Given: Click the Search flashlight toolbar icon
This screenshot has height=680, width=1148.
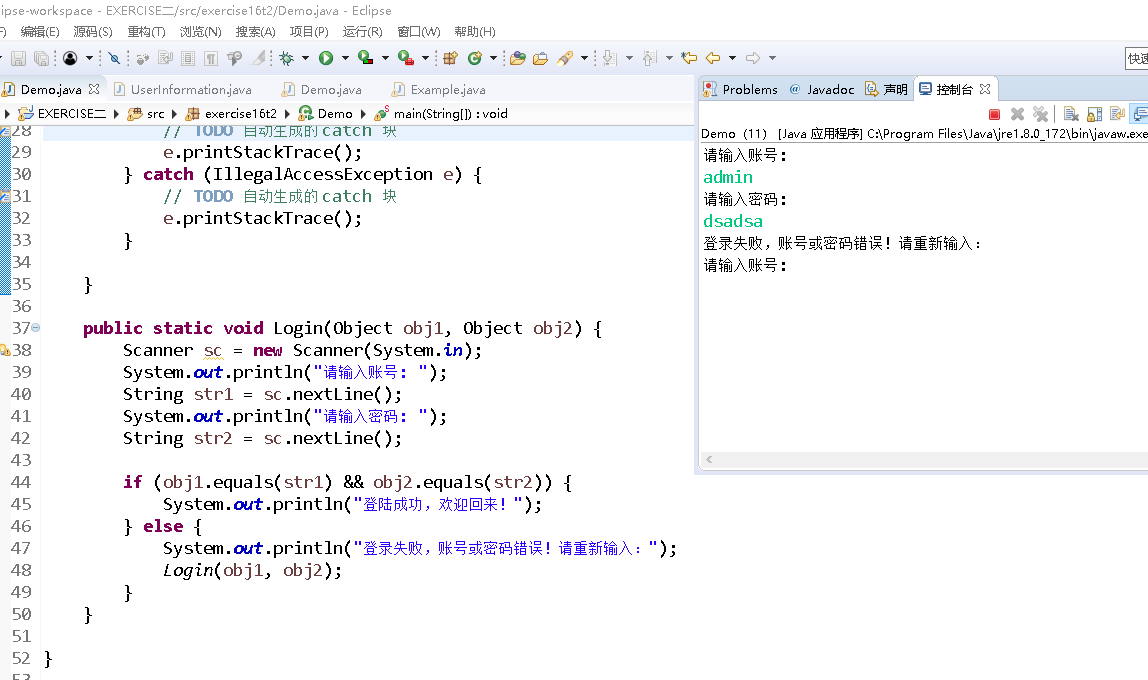Looking at the screenshot, I should [x=564, y=58].
